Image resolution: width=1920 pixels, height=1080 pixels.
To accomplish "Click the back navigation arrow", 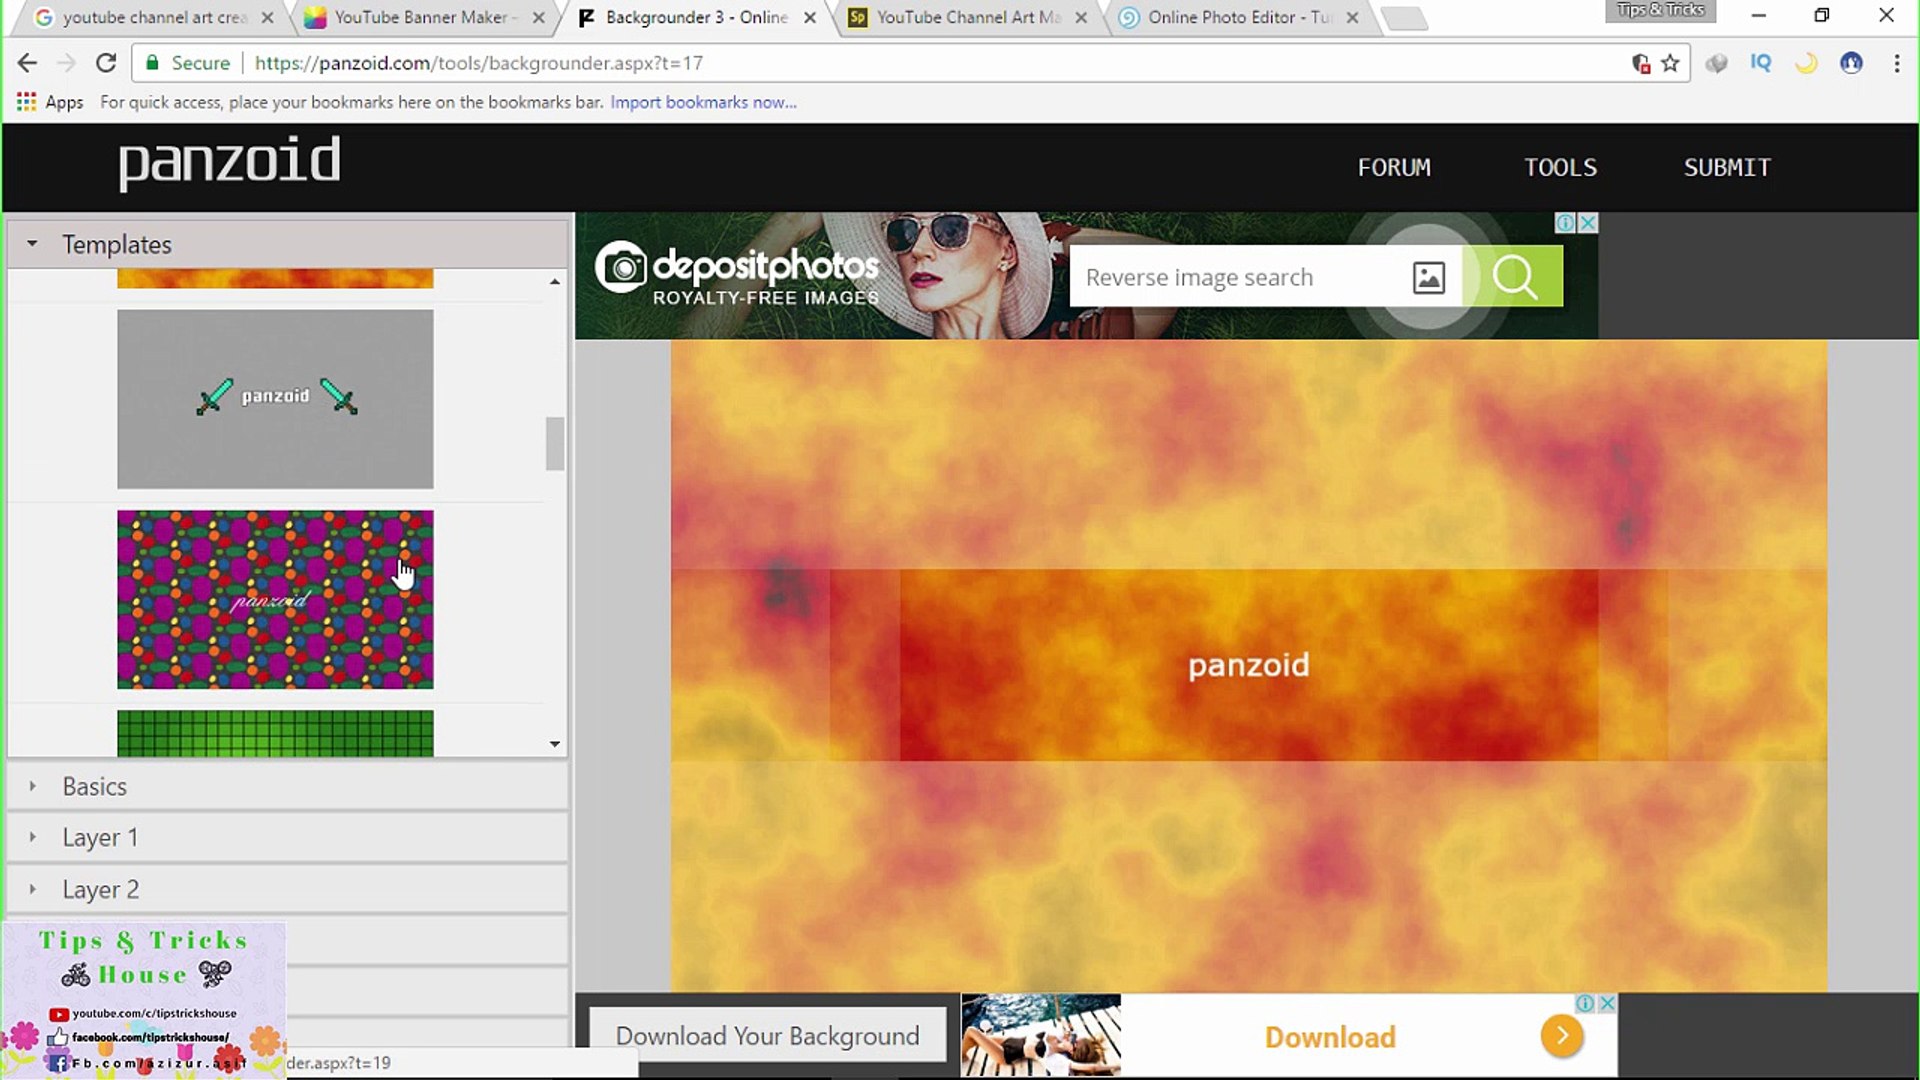I will click(27, 63).
